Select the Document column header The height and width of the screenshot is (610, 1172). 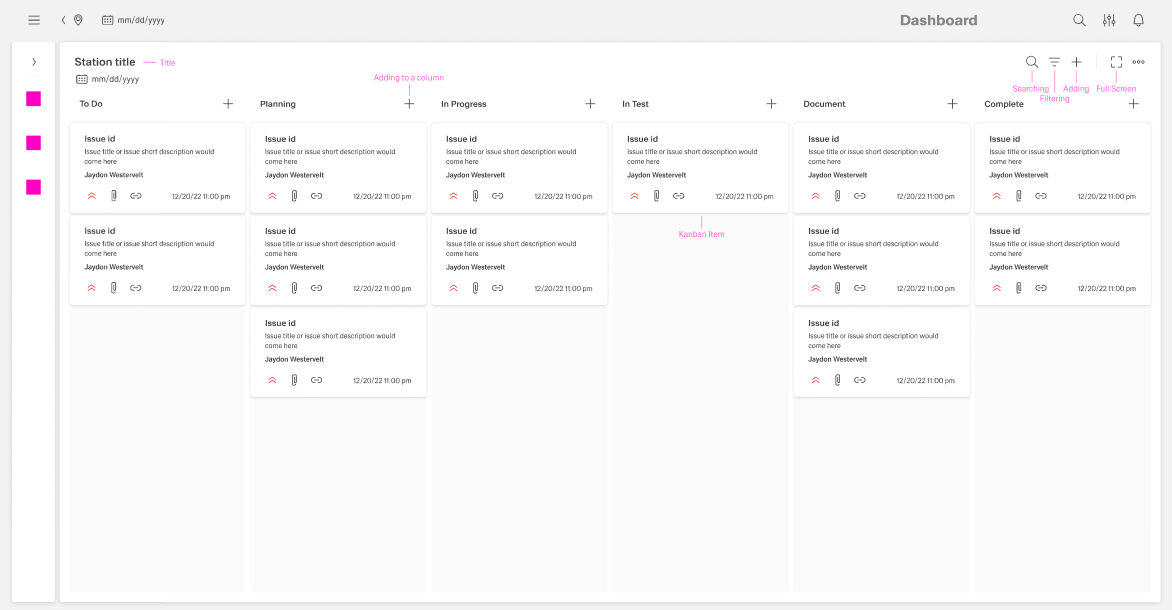click(x=825, y=103)
